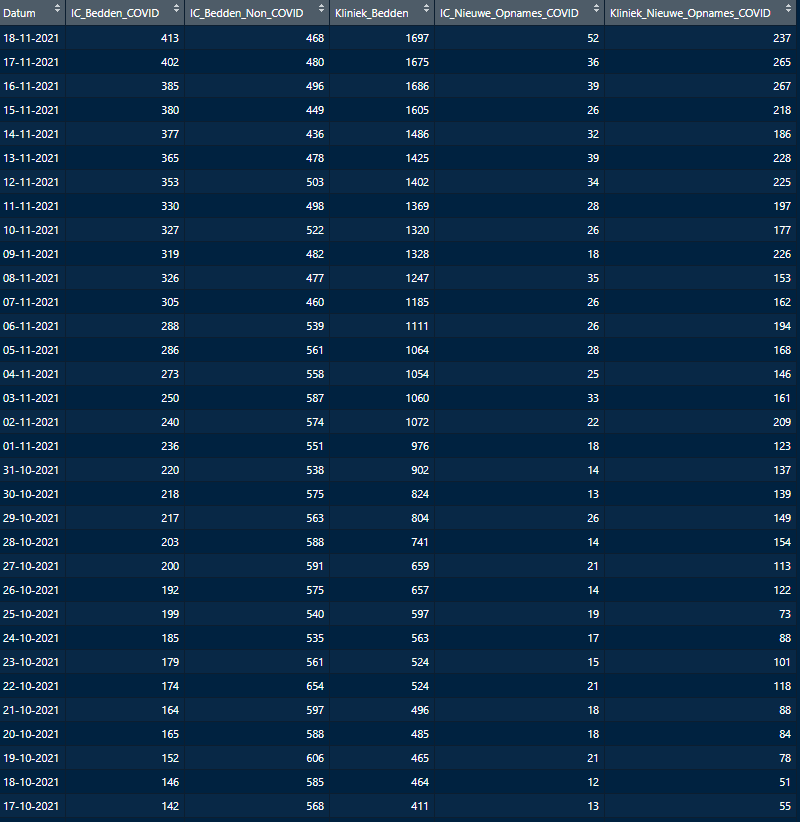Select date cell 05-11-2021

tap(31, 350)
